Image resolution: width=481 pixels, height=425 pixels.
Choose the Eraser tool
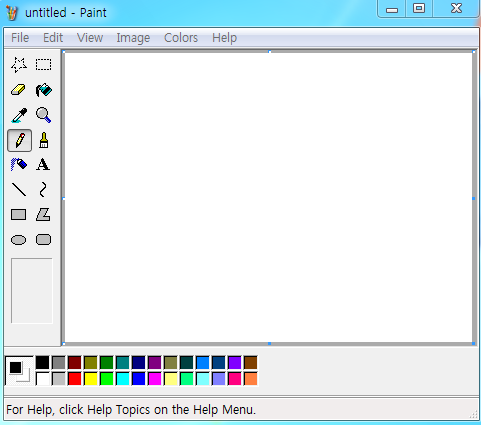[19, 90]
